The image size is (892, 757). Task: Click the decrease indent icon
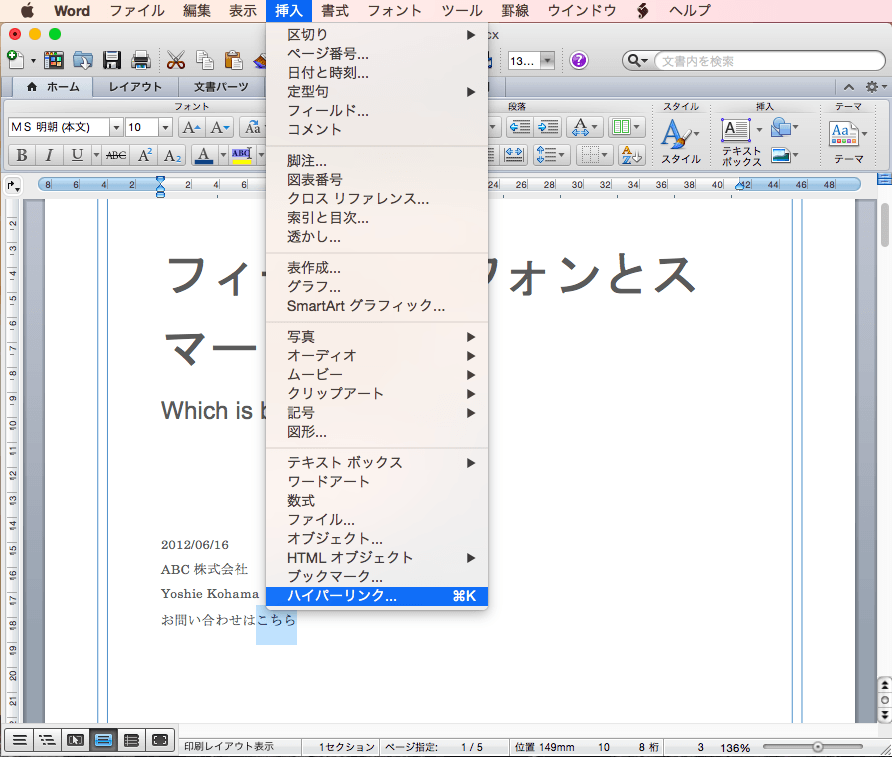coord(520,127)
